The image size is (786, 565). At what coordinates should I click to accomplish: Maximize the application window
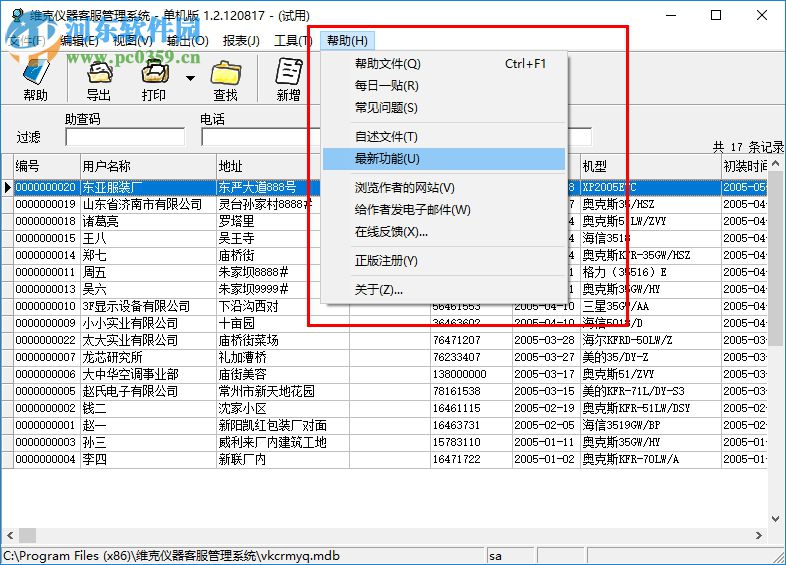[716, 16]
